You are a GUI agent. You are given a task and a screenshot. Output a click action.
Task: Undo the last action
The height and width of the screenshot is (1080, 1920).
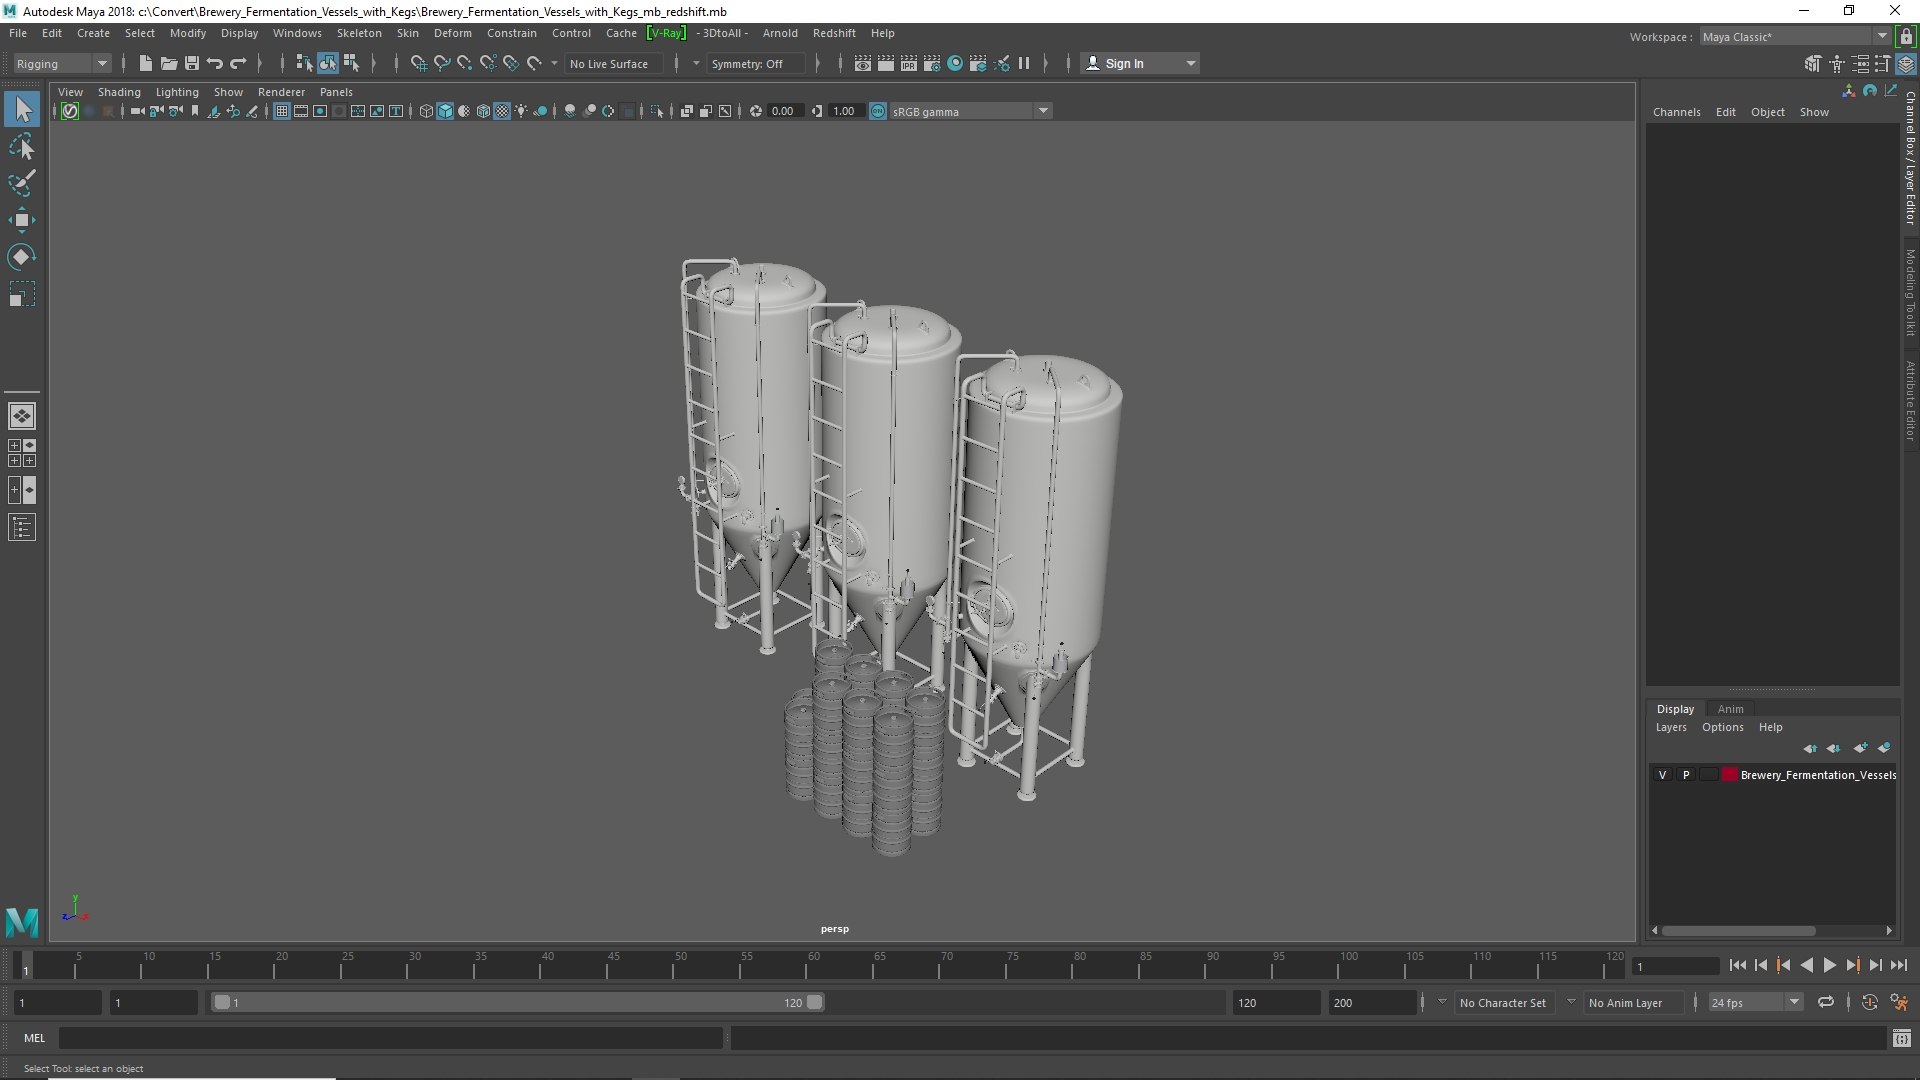pyautogui.click(x=215, y=63)
